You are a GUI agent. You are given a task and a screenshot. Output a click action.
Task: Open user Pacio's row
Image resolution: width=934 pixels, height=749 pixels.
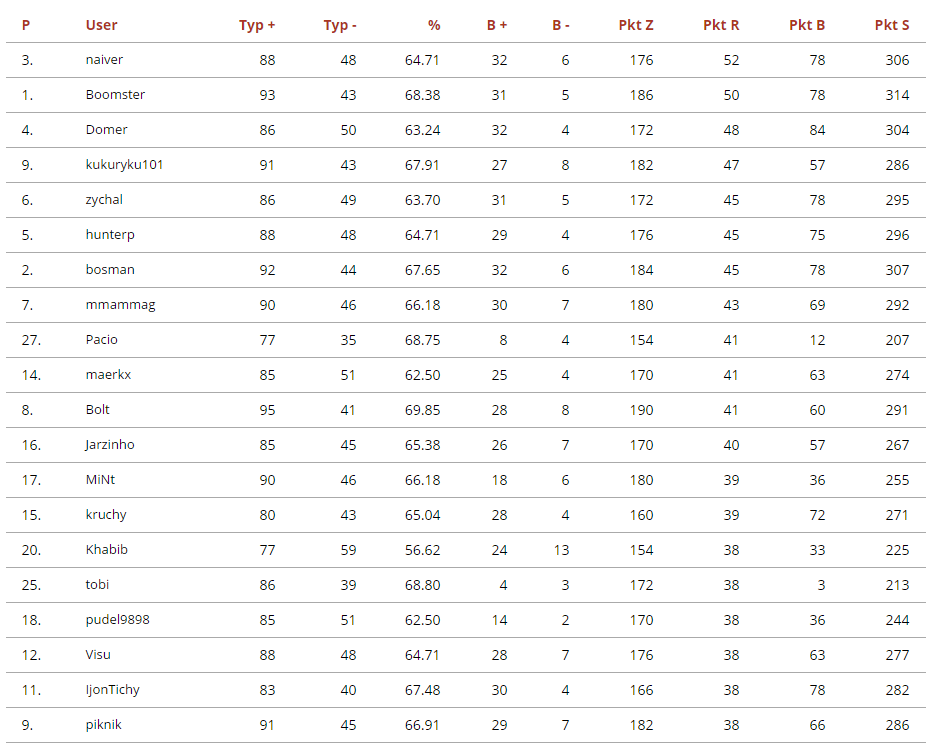102,340
